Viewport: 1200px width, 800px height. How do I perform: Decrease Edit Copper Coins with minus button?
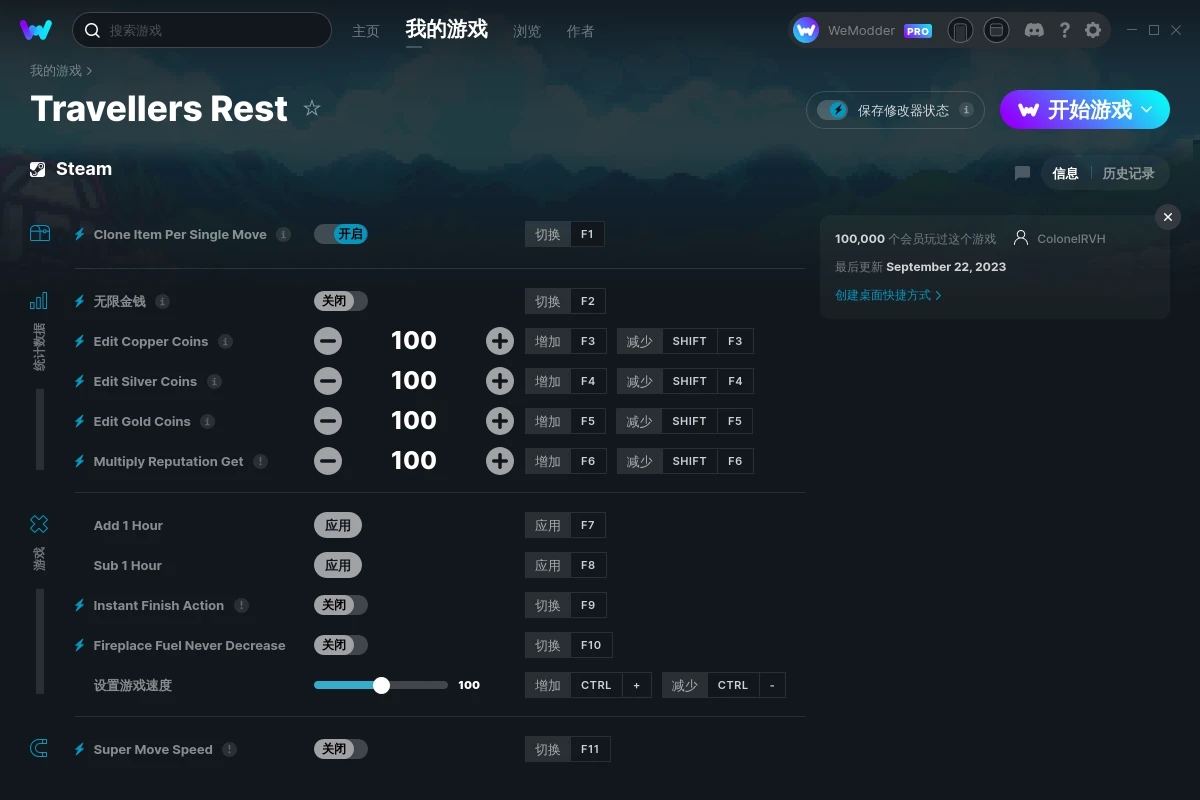[x=328, y=341]
